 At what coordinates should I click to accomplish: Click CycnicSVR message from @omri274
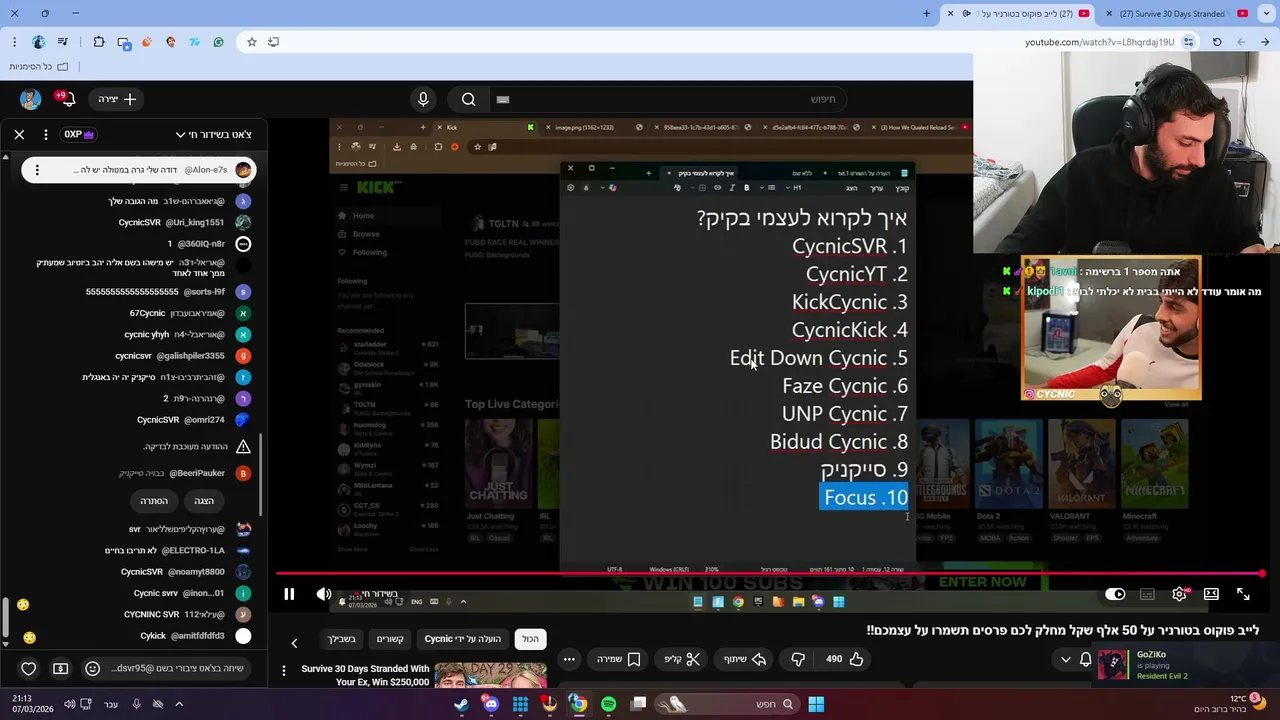158,420
